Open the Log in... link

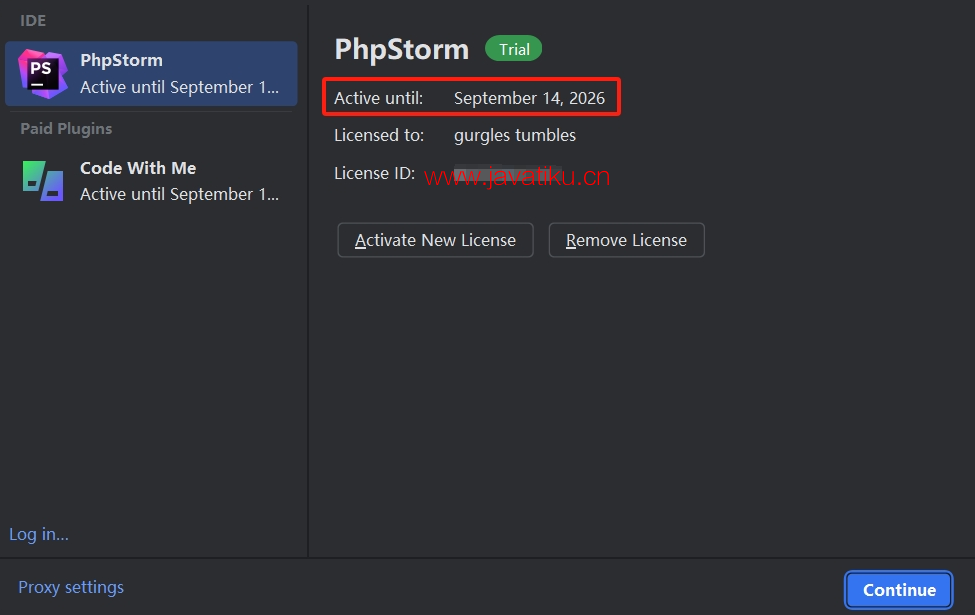(x=39, y=534)
